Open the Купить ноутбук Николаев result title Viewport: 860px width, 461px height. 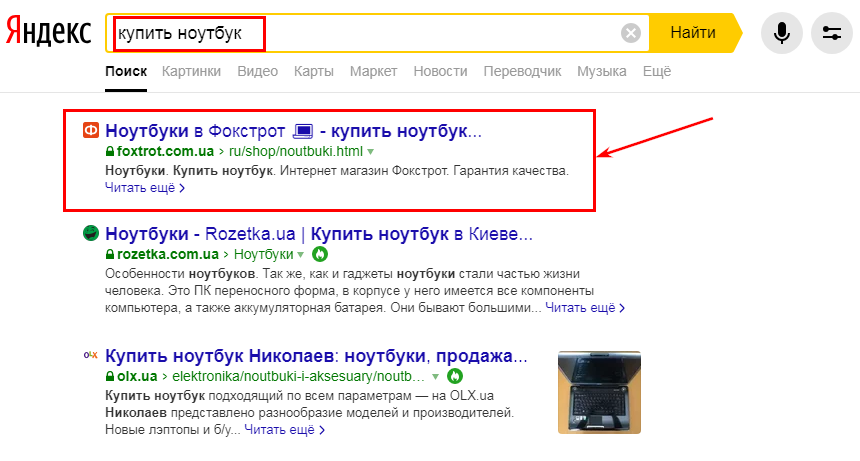pyautogui.click(x=316, y=356)
